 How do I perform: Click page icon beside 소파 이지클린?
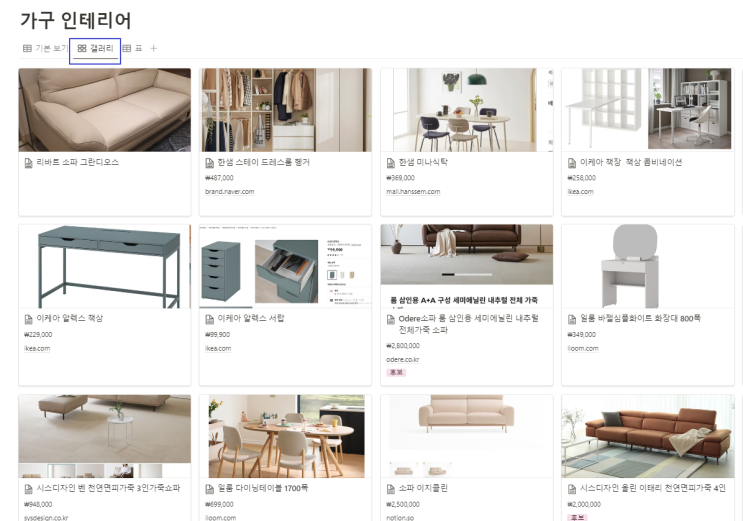390,489
